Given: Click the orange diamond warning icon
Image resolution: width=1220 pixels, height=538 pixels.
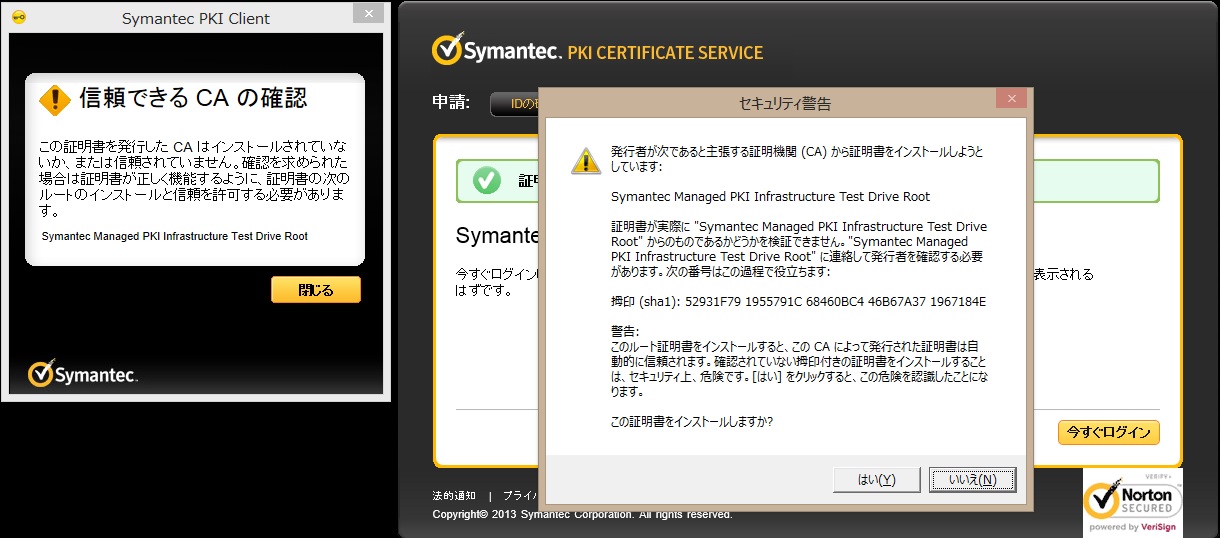Looking at the screenshot, I should (x=54, y=99).
